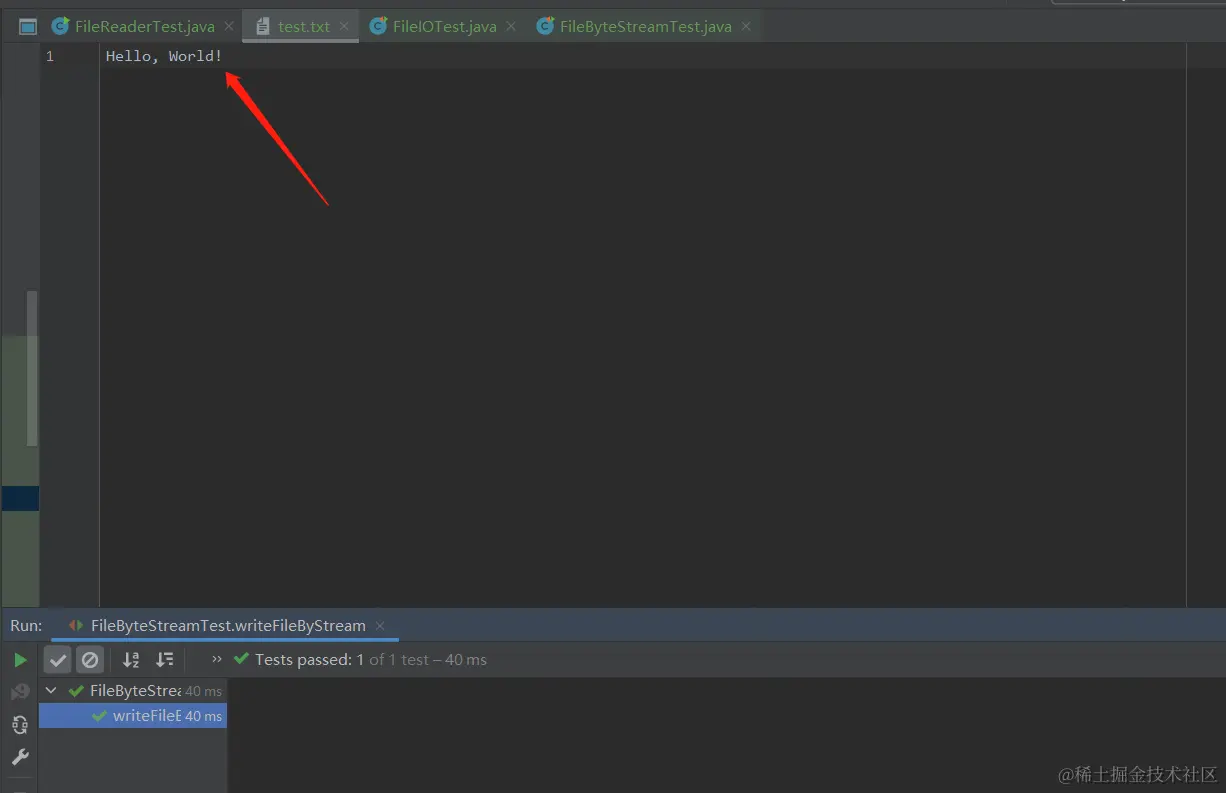Switch to the test.txt tab
1226x793 pixels.
303,26
